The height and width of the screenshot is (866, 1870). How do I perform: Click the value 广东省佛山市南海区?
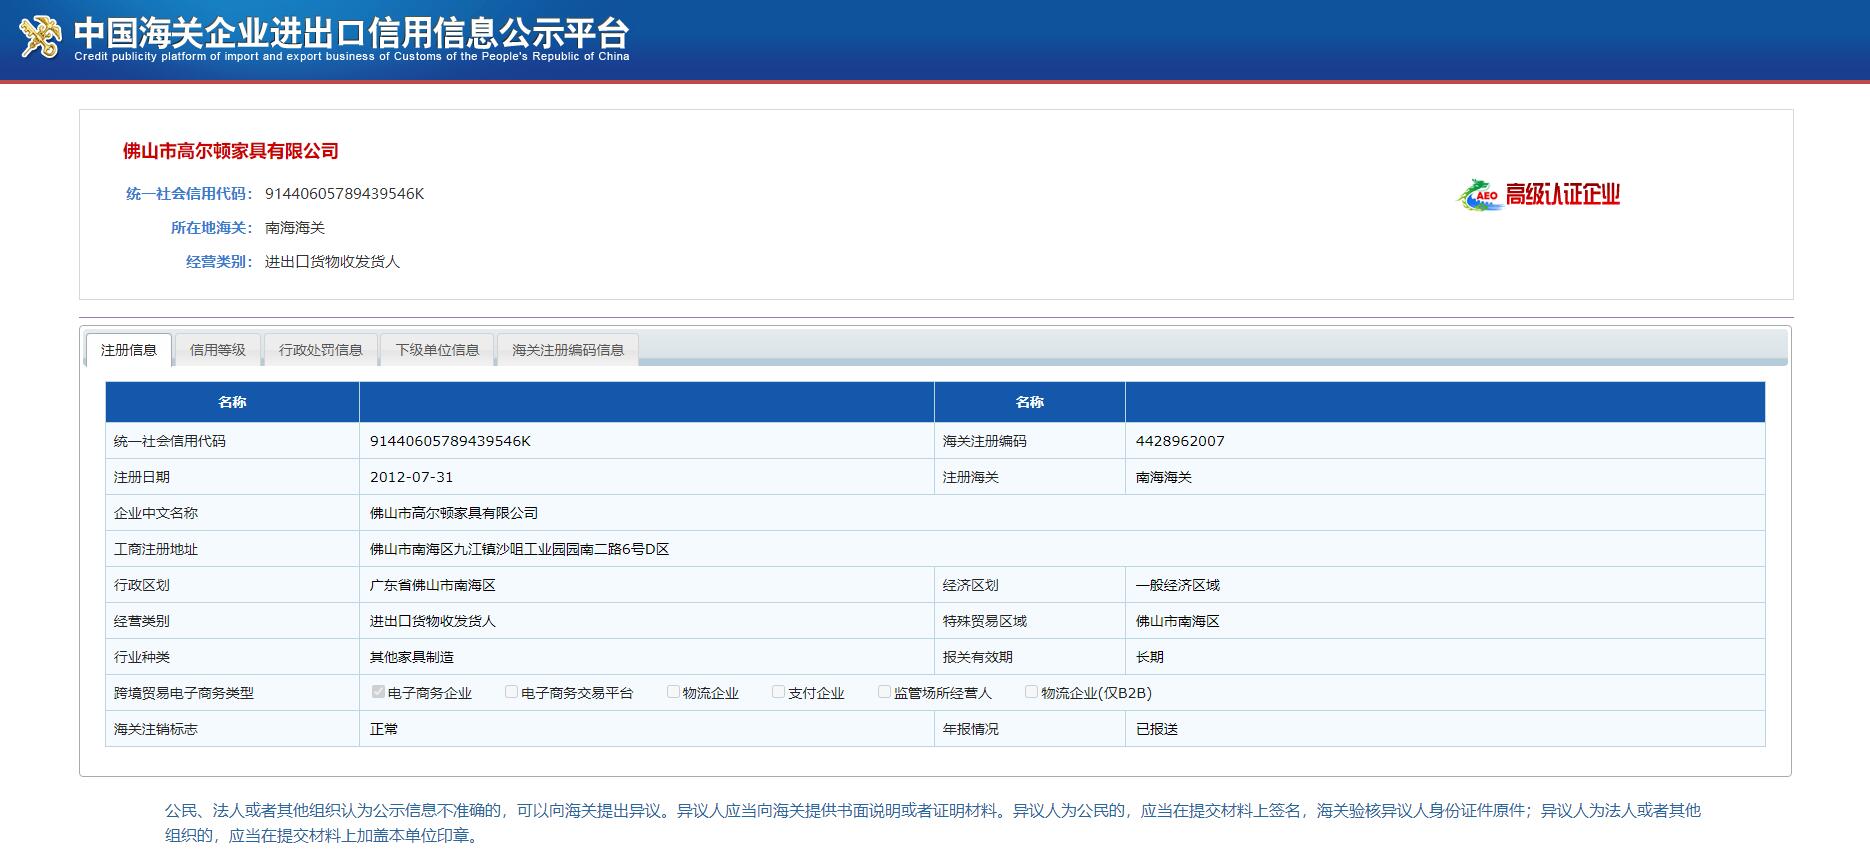(x=433, y=585)
